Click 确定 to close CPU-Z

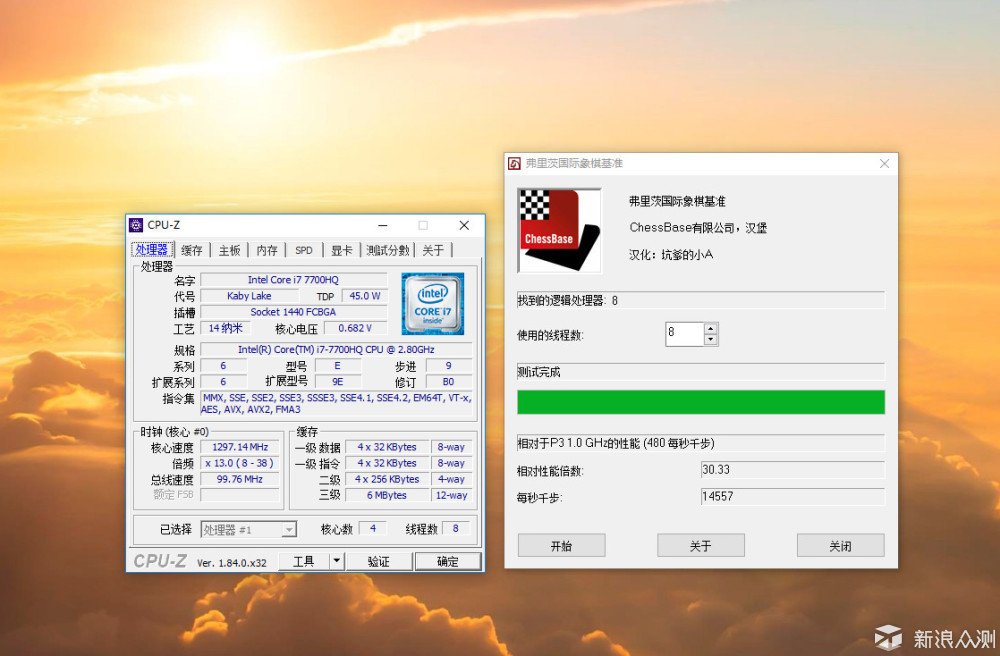[x=447, y=561]
